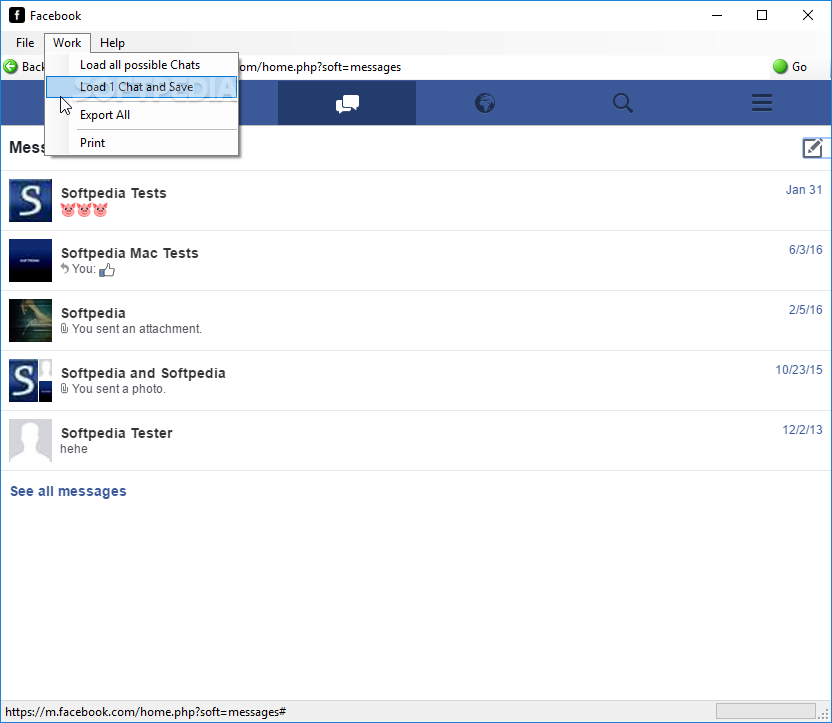Click Softpedia Tests profile thumbnail

point(30,201)
